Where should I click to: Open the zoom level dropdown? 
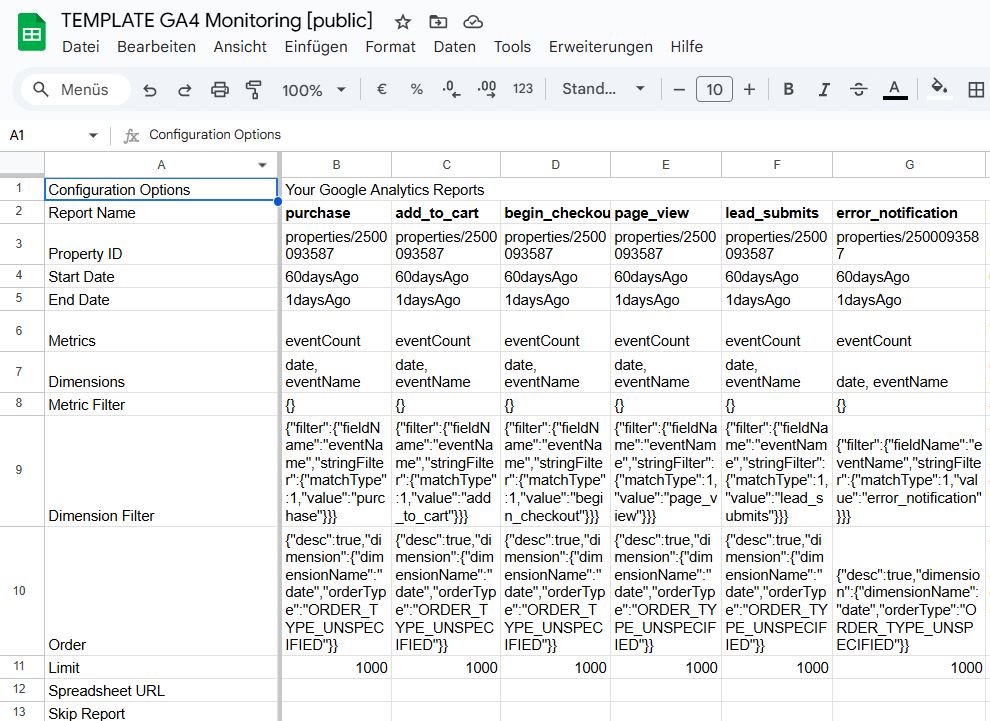pyautogui.click(x=310, y=89)
